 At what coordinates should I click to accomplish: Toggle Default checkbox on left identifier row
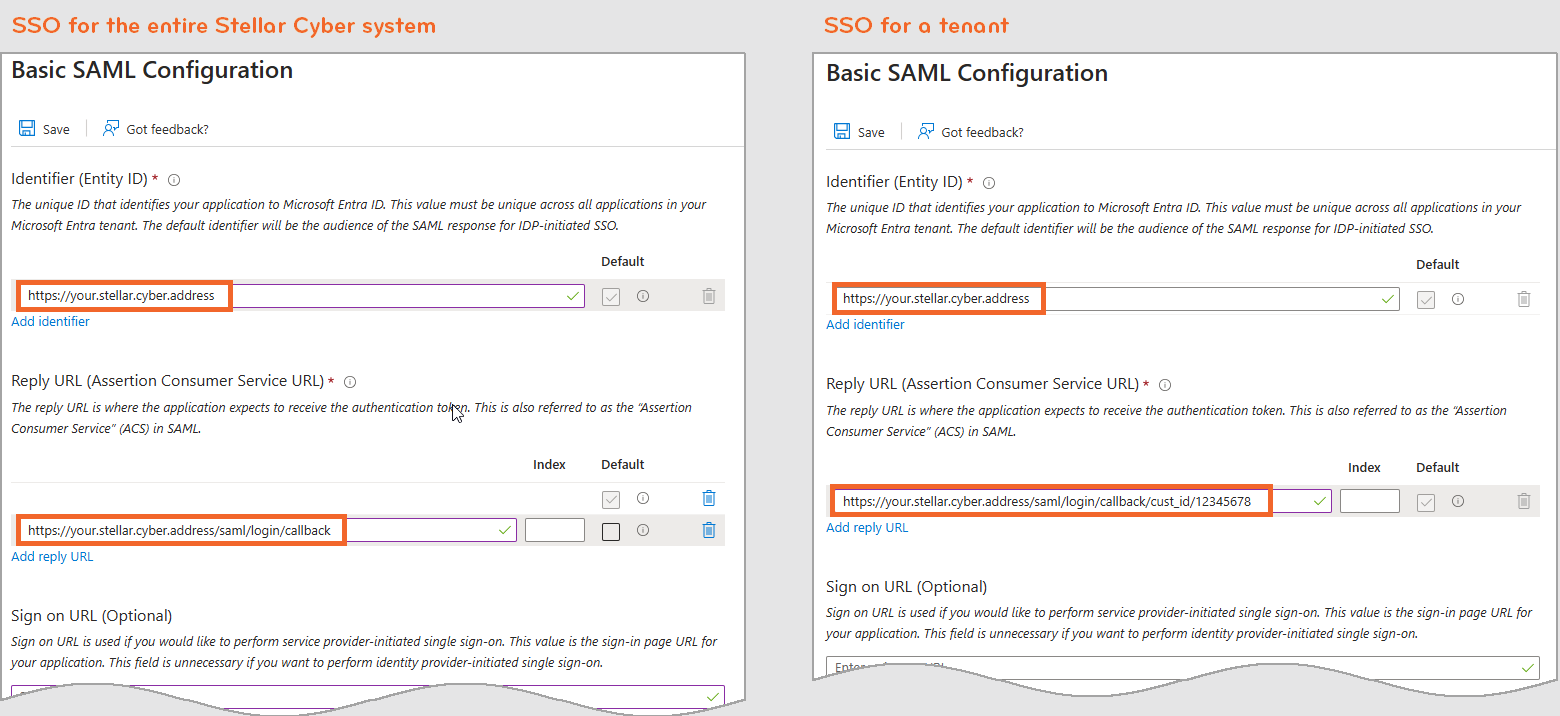tap(611, 297)
